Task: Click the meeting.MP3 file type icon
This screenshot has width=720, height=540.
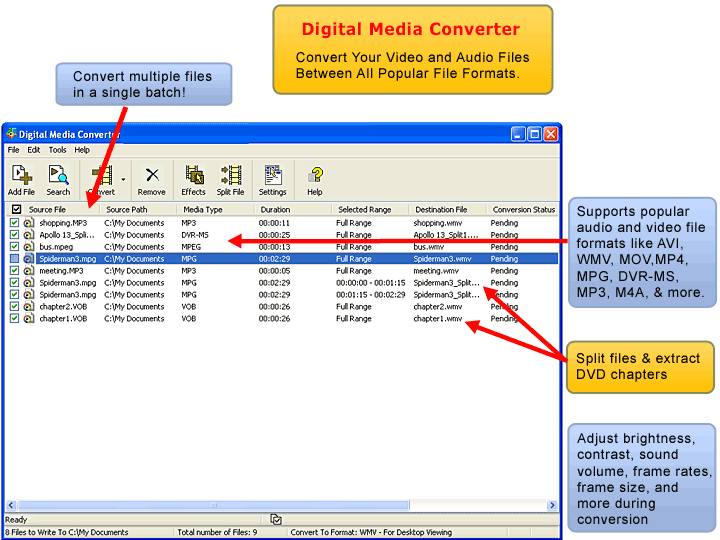Action: point(28,270)
